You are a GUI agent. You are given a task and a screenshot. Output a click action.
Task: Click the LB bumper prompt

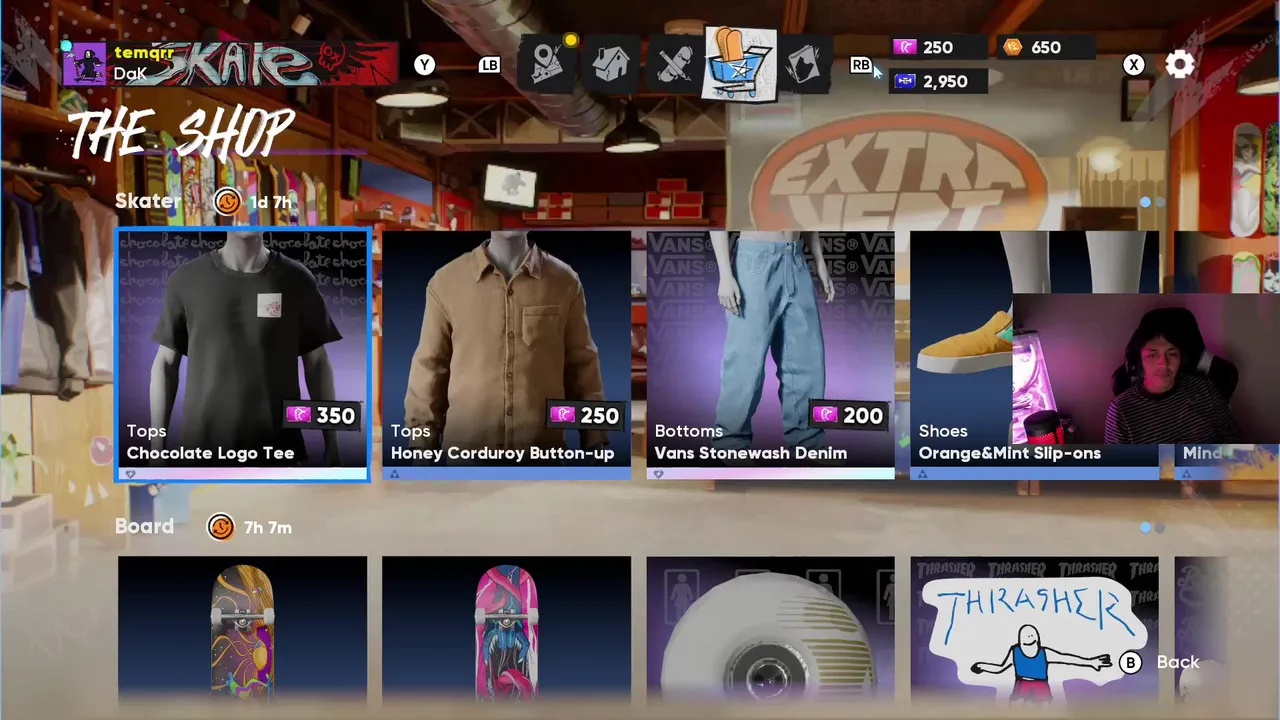[x=489, y=65]
